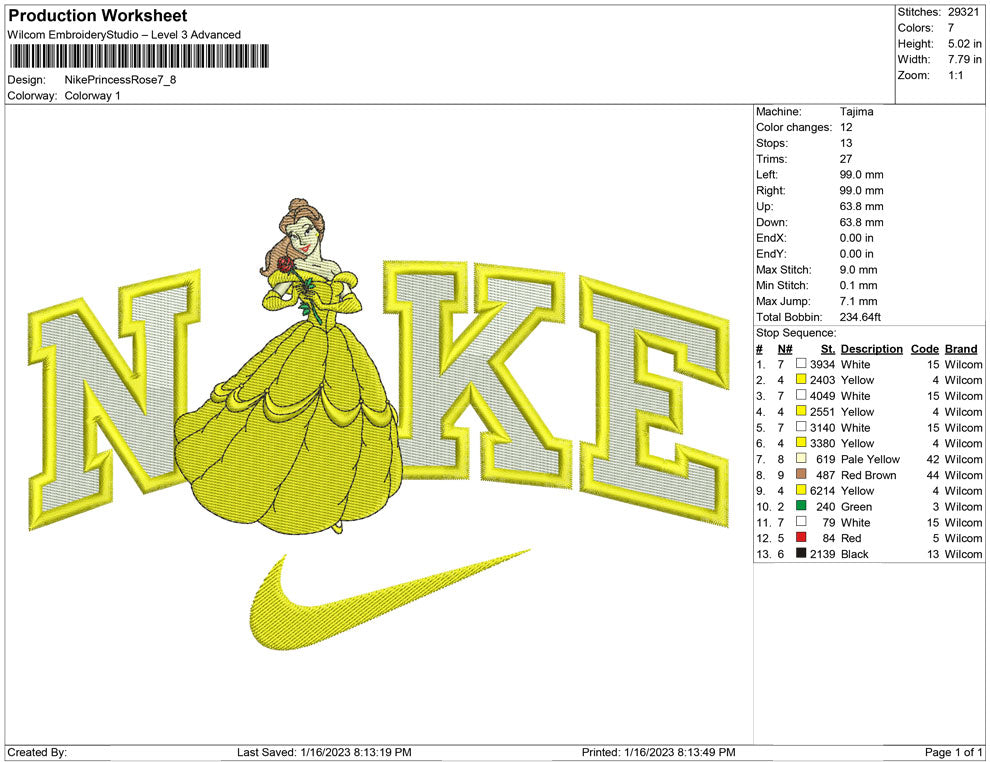Click the Code column header
This screenshot has width=990, height=762.
925,348
